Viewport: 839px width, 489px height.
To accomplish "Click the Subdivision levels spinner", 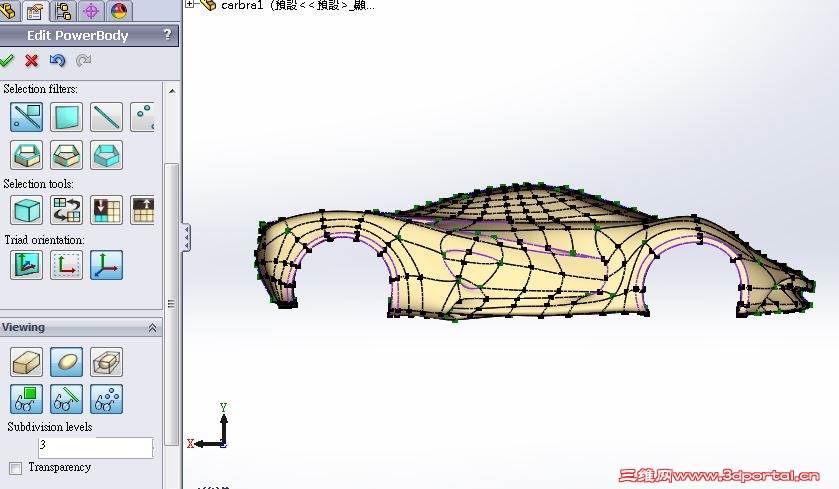I will [153, 448].
